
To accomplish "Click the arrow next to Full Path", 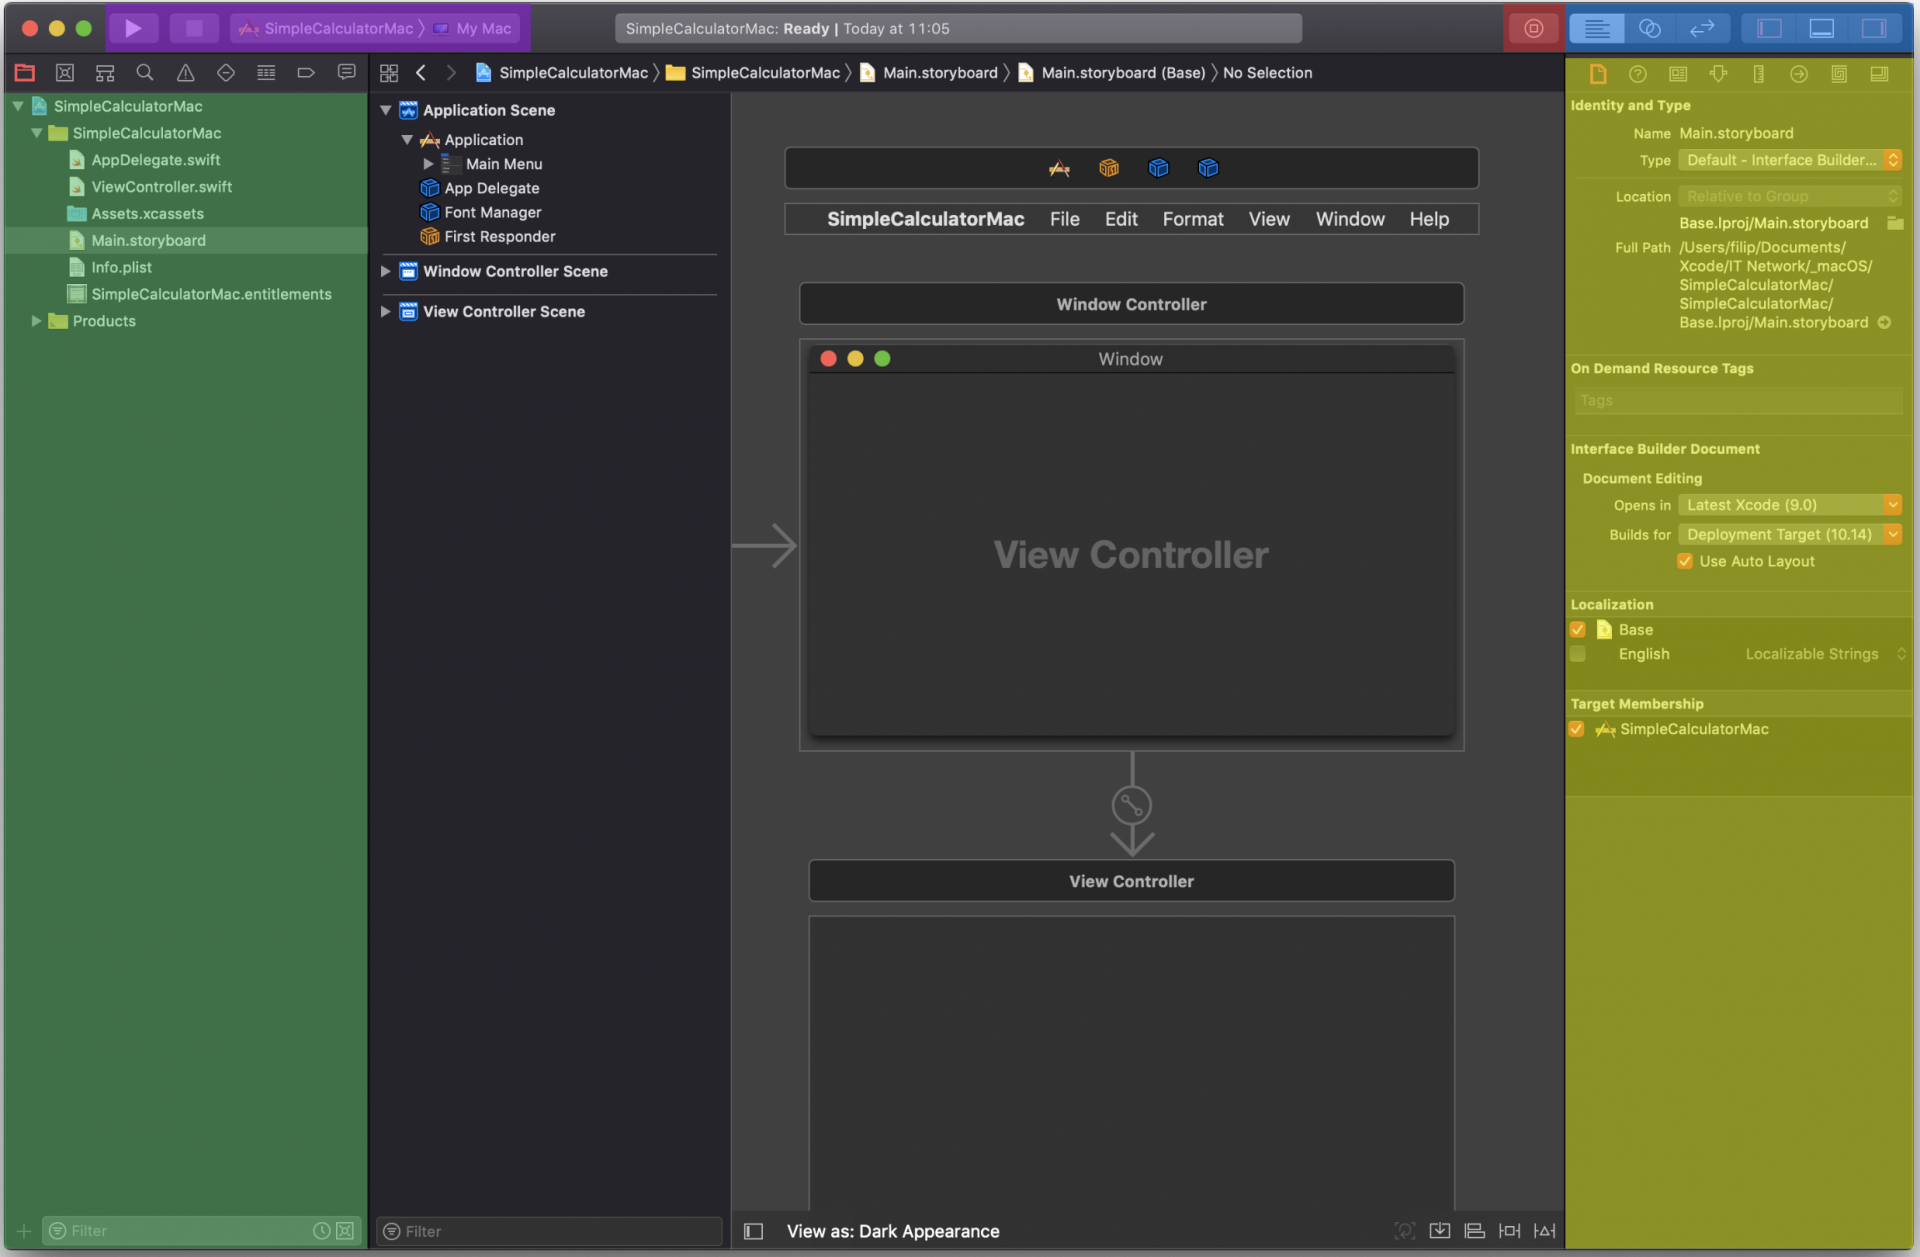I will [1884, 323].
